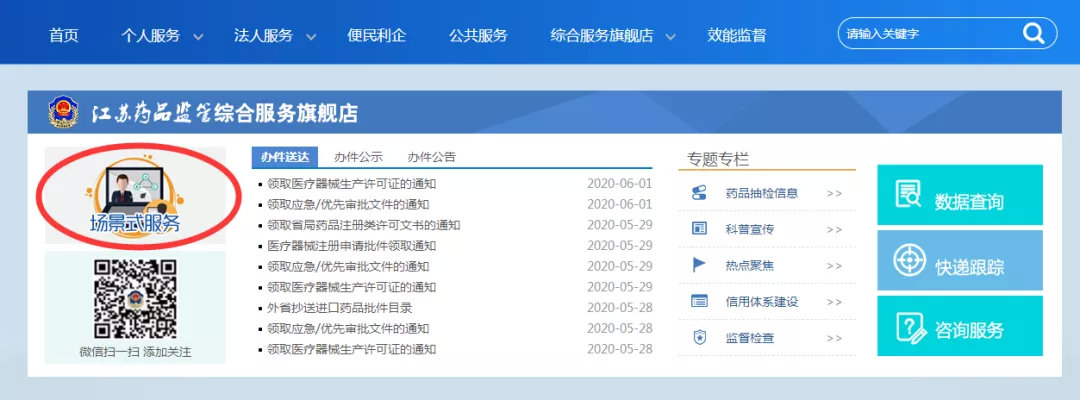Open 外省抄送进口药品批件目录 link
This screenshot has width=1080, height=400.
(x=339, y=308)
